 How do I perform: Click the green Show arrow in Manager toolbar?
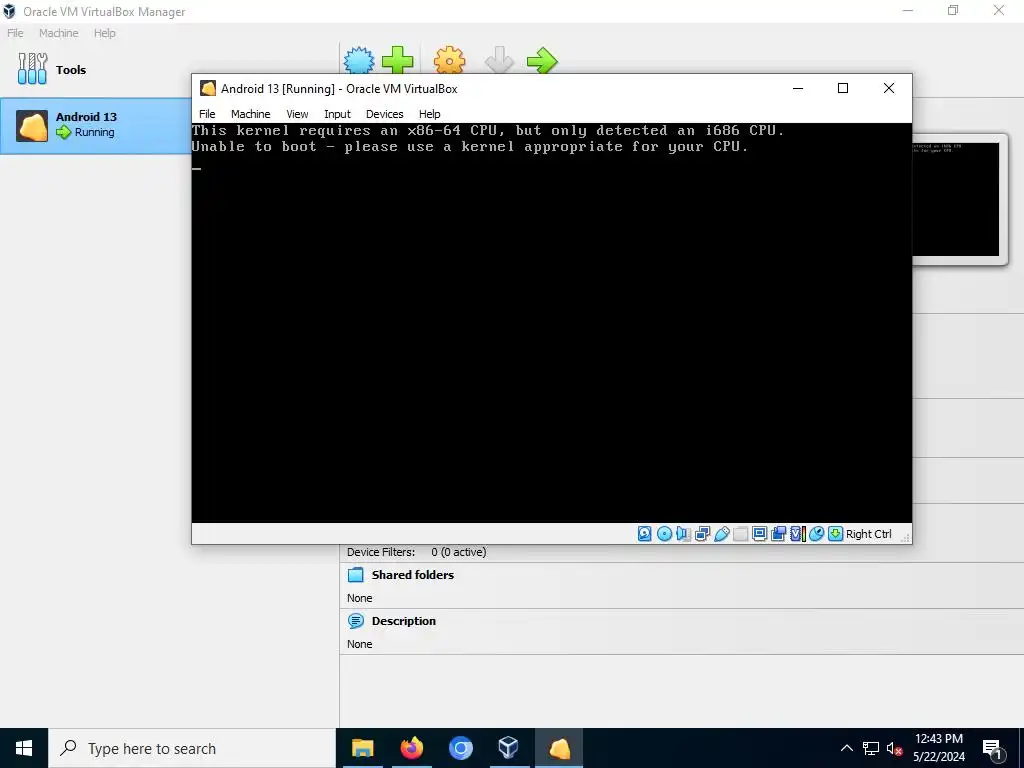click(x=542, y=61)
